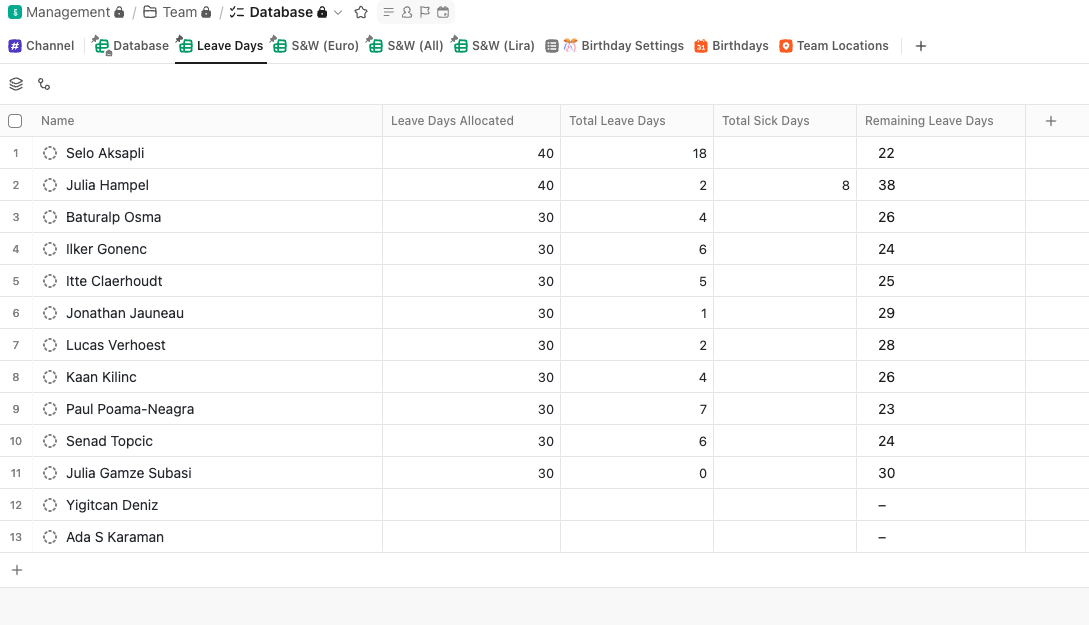Open Management space in breadcrumb
The height and width of the screenshot is (625, 1089).
point(67,13)
